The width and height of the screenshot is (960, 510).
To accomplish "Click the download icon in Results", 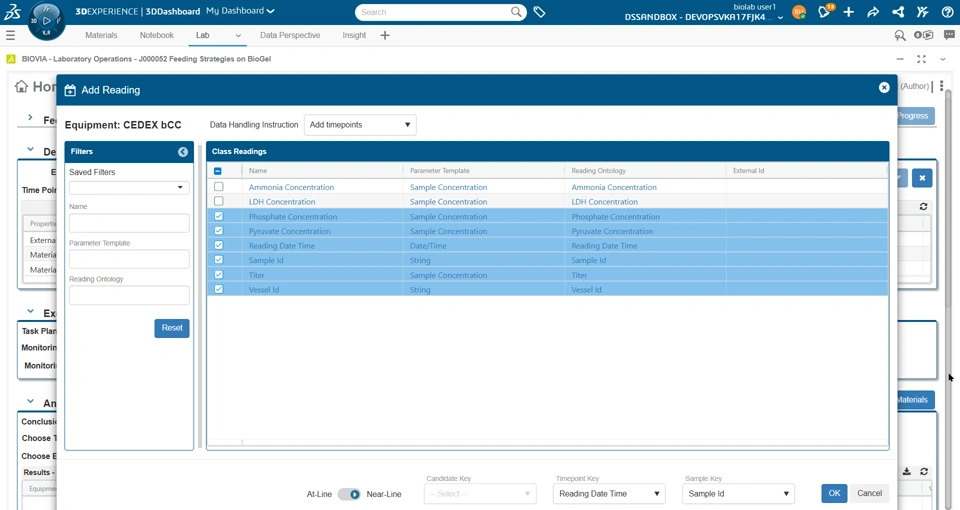I will click(x=907, y=471).
